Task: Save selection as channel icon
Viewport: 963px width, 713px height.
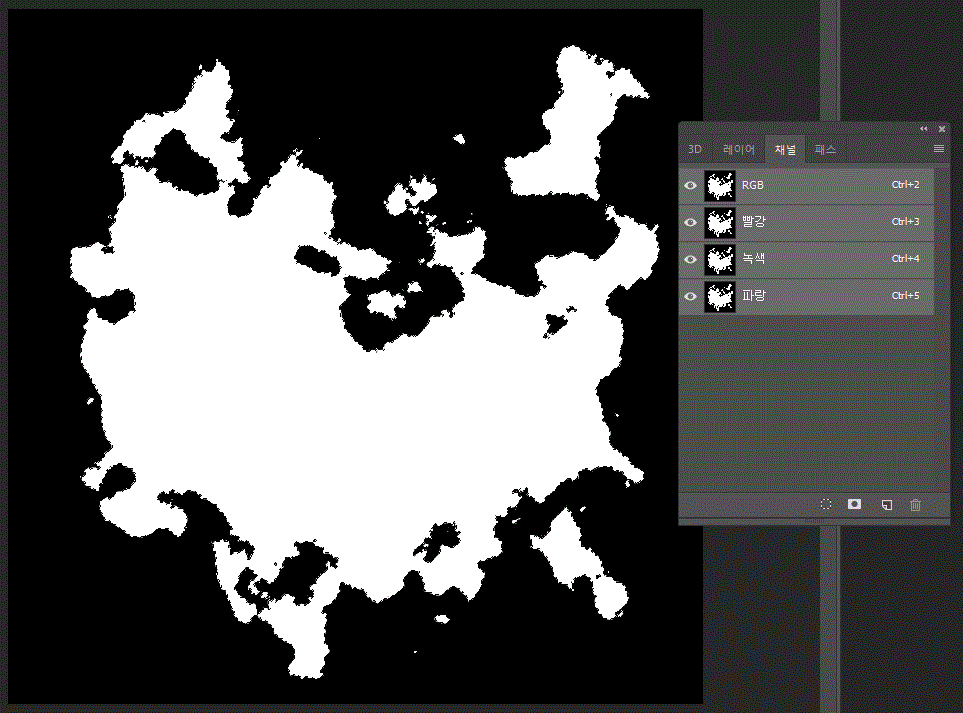Action: [x=854, y=504]
